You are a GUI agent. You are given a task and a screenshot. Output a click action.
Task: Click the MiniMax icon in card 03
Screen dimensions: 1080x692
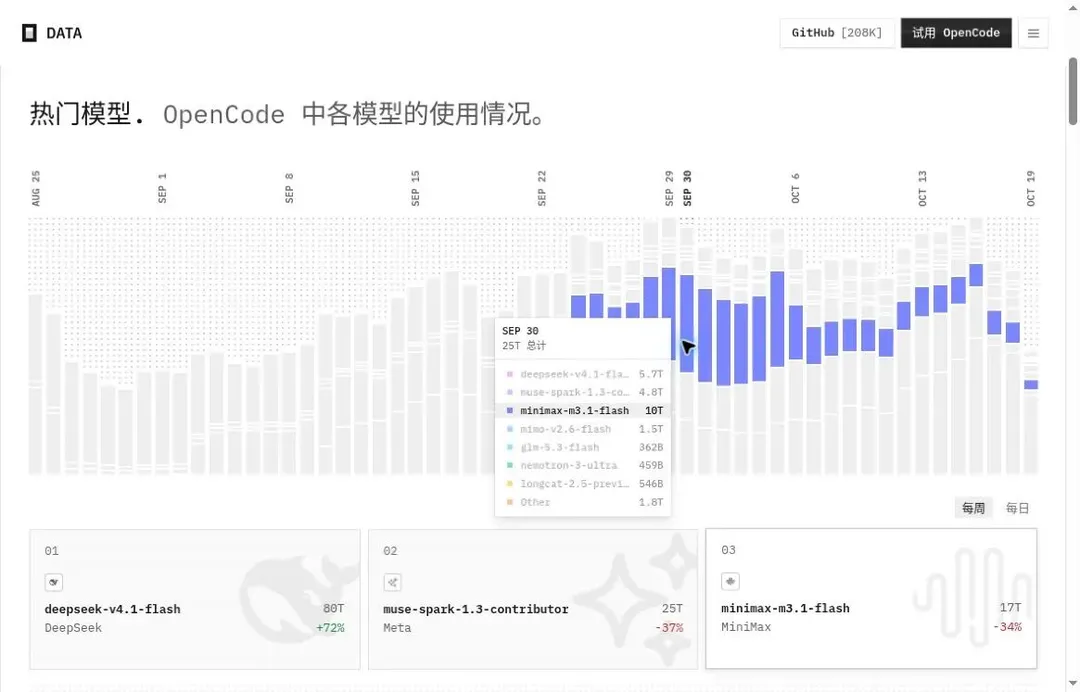point(730,582)
